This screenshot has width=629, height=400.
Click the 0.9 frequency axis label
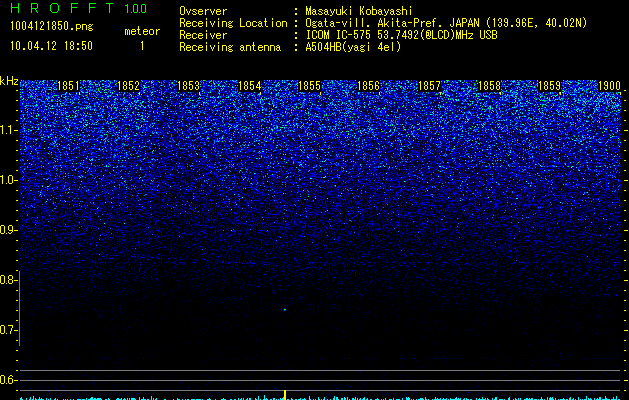coord(8,230)
